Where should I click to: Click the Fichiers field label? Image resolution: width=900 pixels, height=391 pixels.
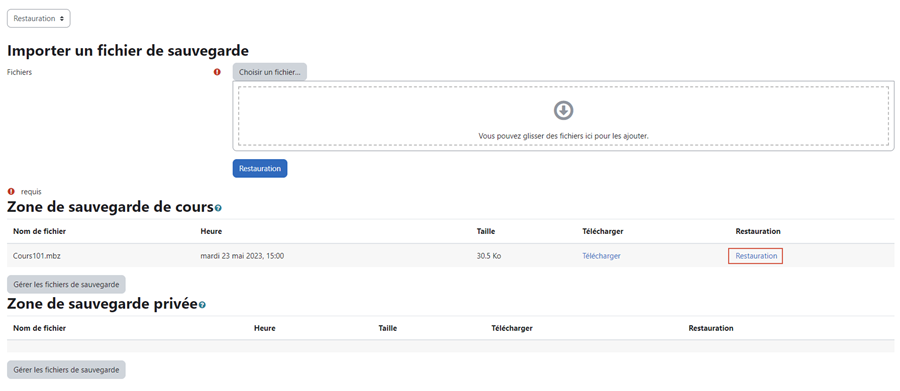point(20,72)
